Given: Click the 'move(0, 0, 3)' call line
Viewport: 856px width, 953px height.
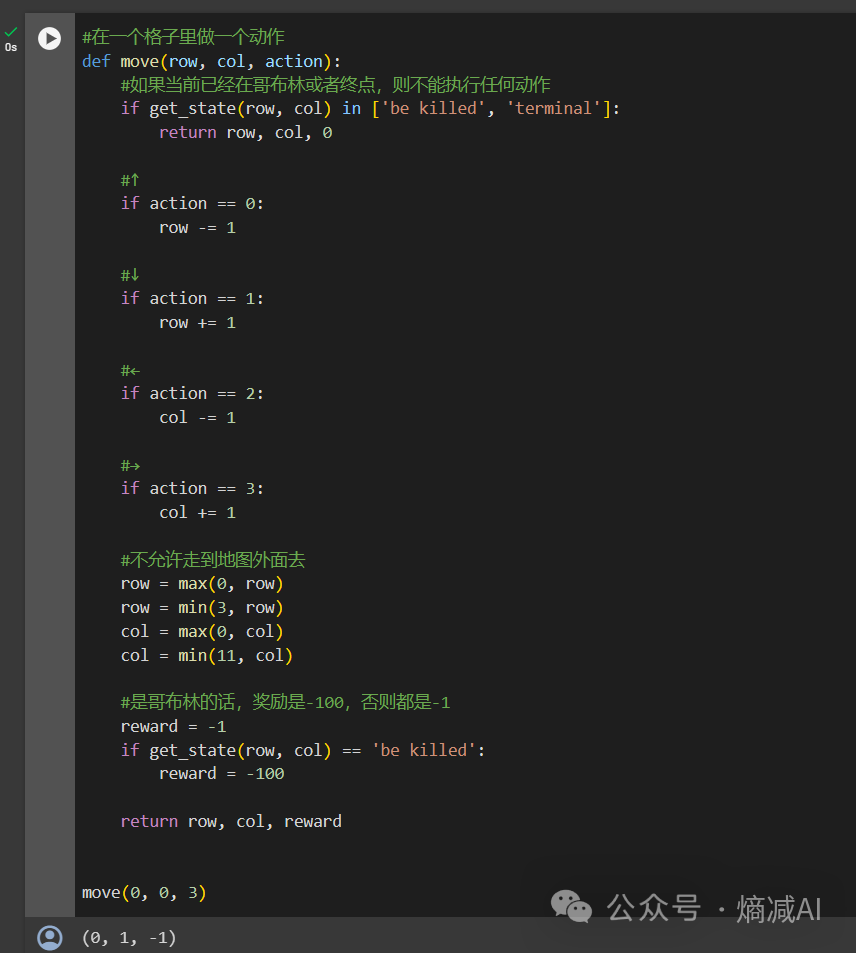Looking at the screenshot, I should point(144,892).
